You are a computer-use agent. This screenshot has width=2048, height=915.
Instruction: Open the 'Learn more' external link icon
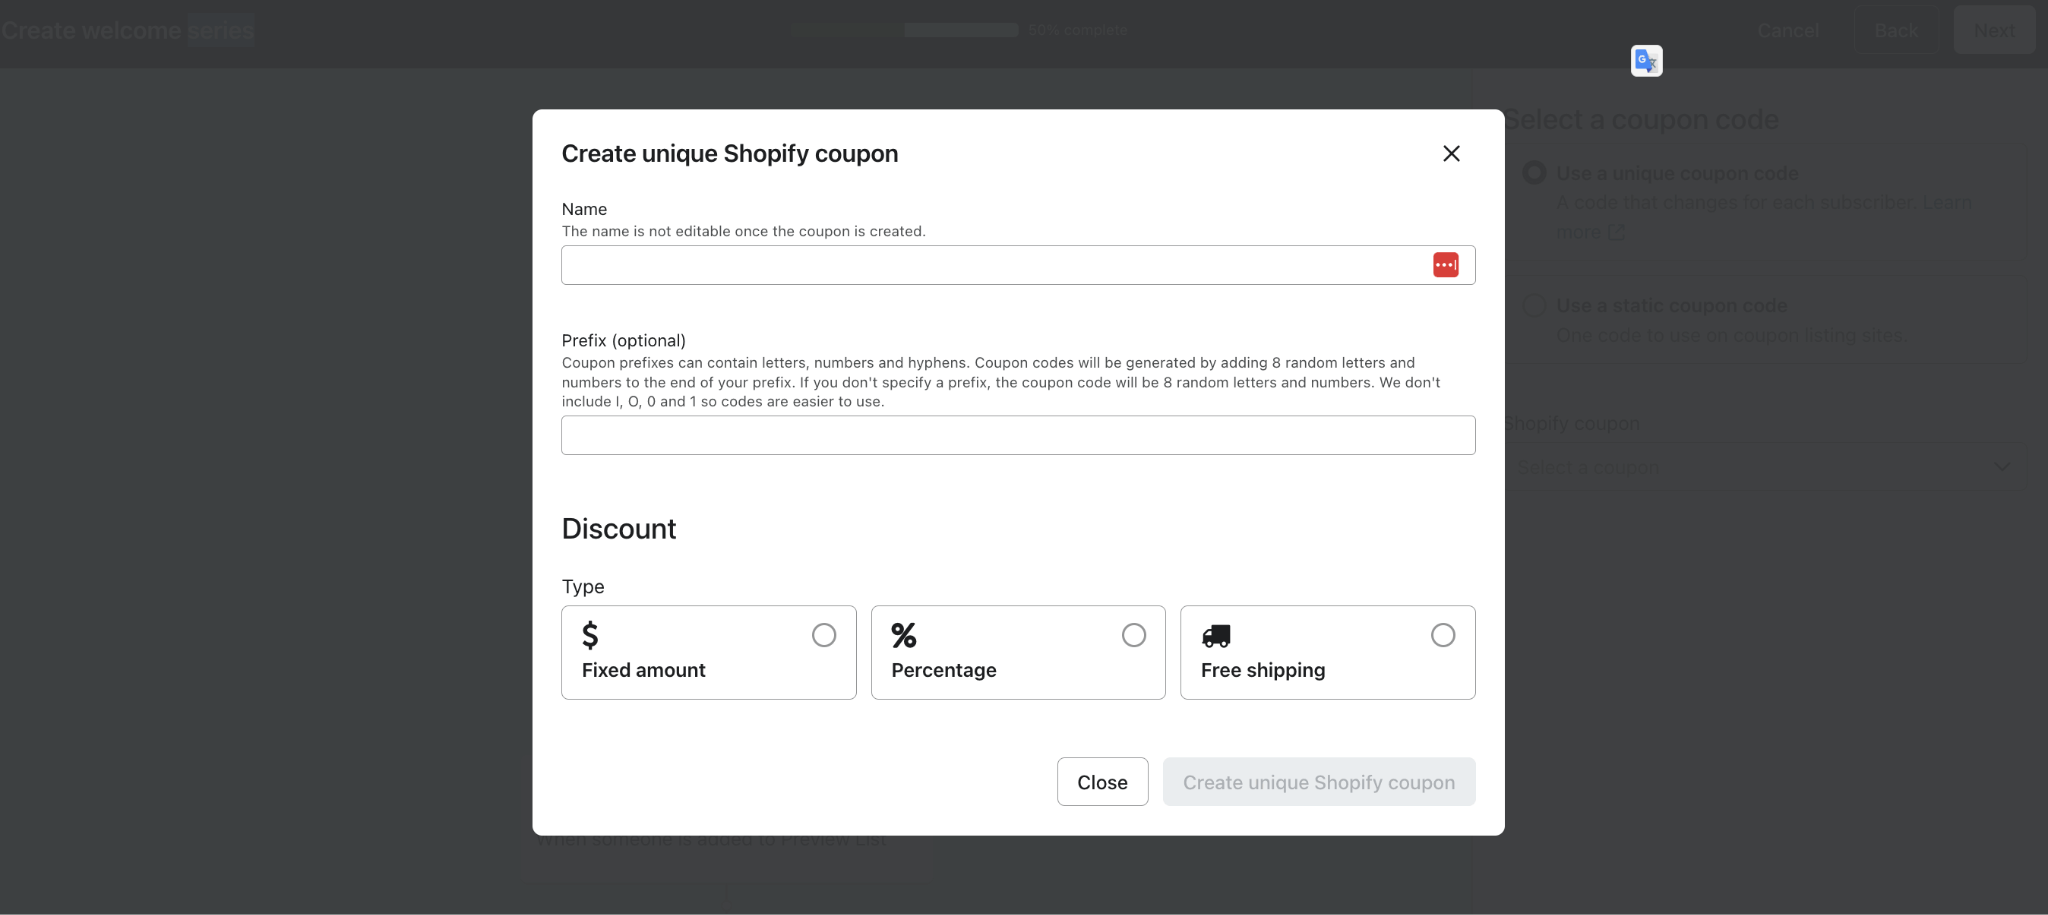[x=1616, y=232]
